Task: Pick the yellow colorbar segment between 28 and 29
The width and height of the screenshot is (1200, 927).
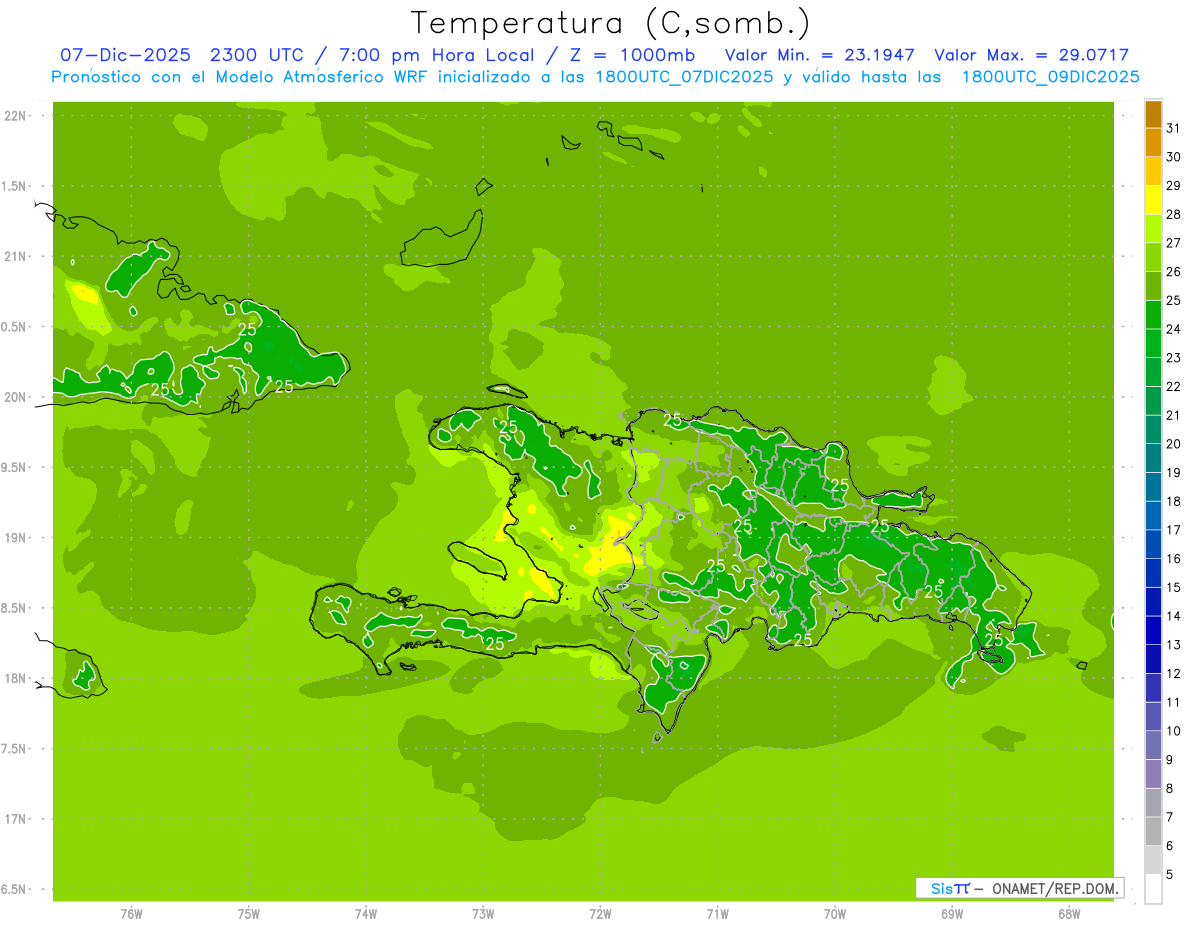Action: (x=1153, y=200)
